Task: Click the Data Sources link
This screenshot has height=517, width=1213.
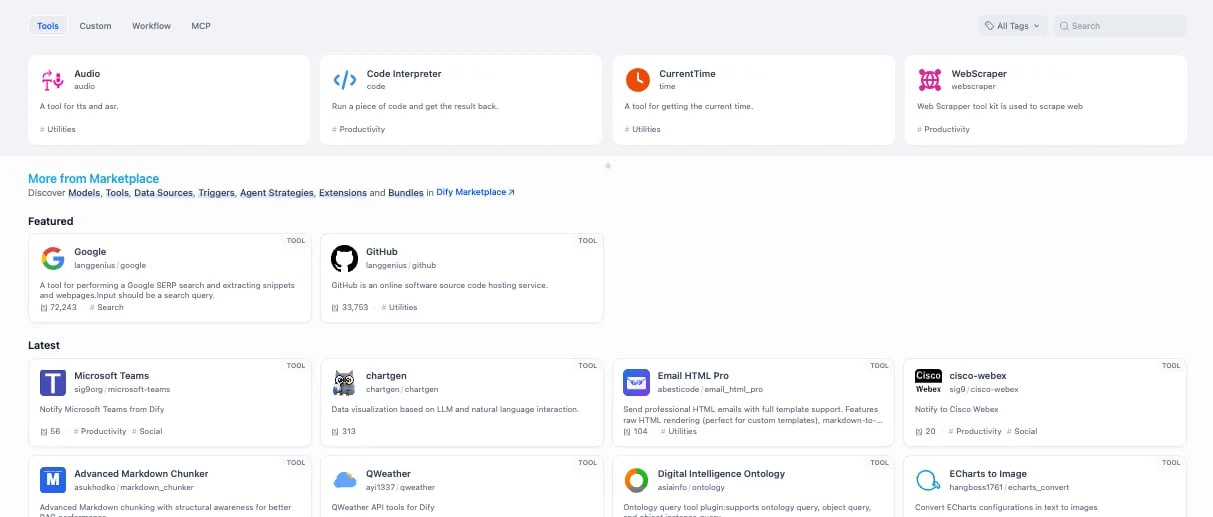Action: click(x=163, y=193)
